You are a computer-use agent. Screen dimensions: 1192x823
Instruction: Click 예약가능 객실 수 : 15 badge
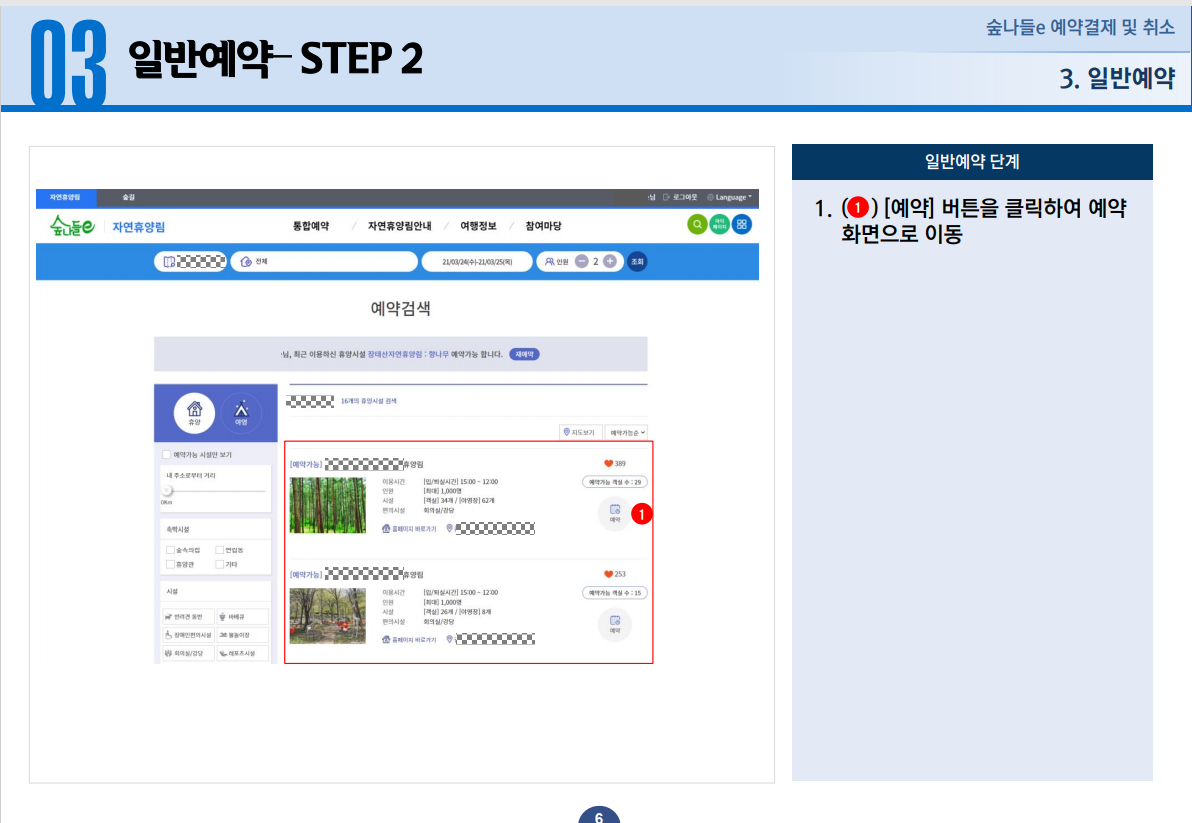tap(615, 593)
